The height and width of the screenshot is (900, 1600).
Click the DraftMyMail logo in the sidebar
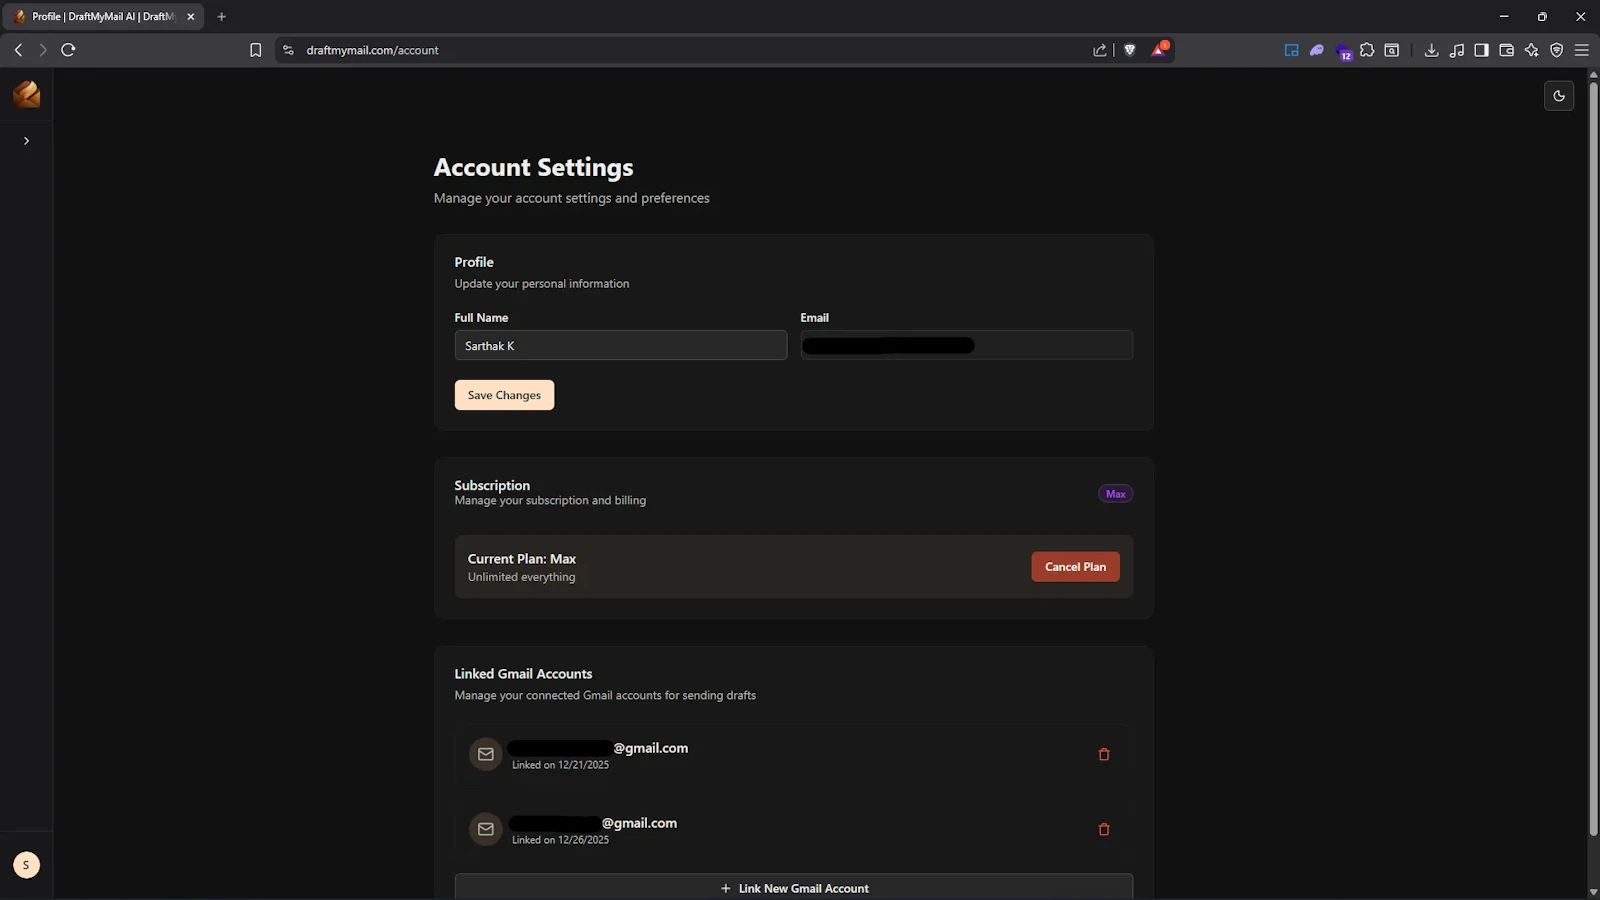[27, 94]
